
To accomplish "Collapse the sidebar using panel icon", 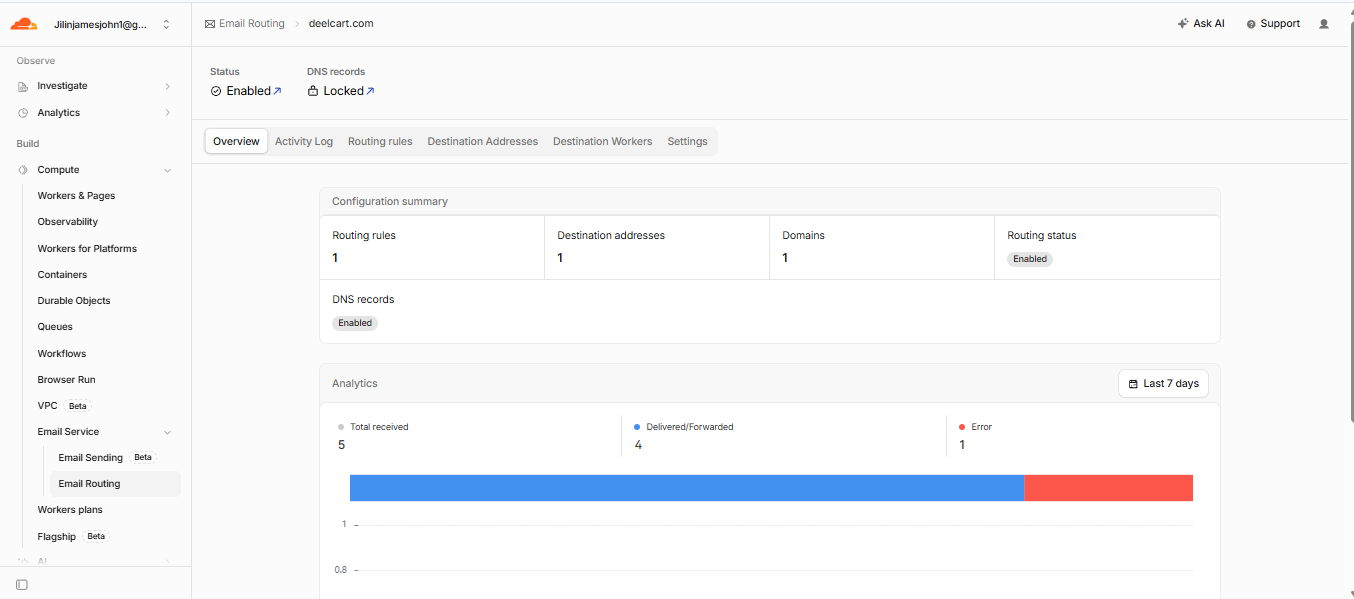I will [x=22, y=584].
